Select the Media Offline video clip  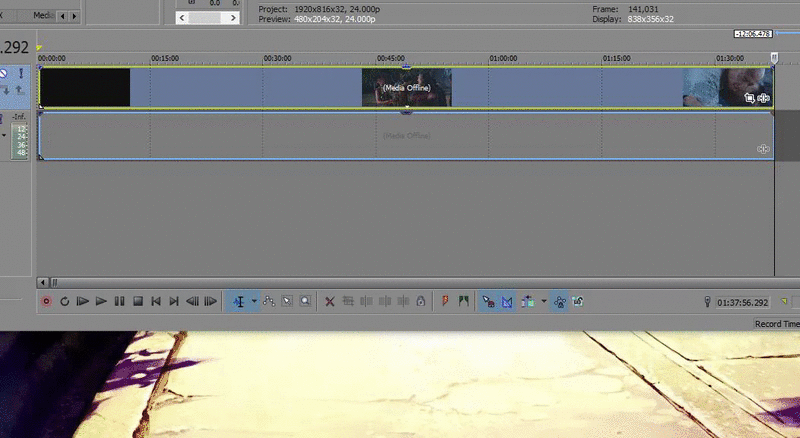[x=405, y=87]
